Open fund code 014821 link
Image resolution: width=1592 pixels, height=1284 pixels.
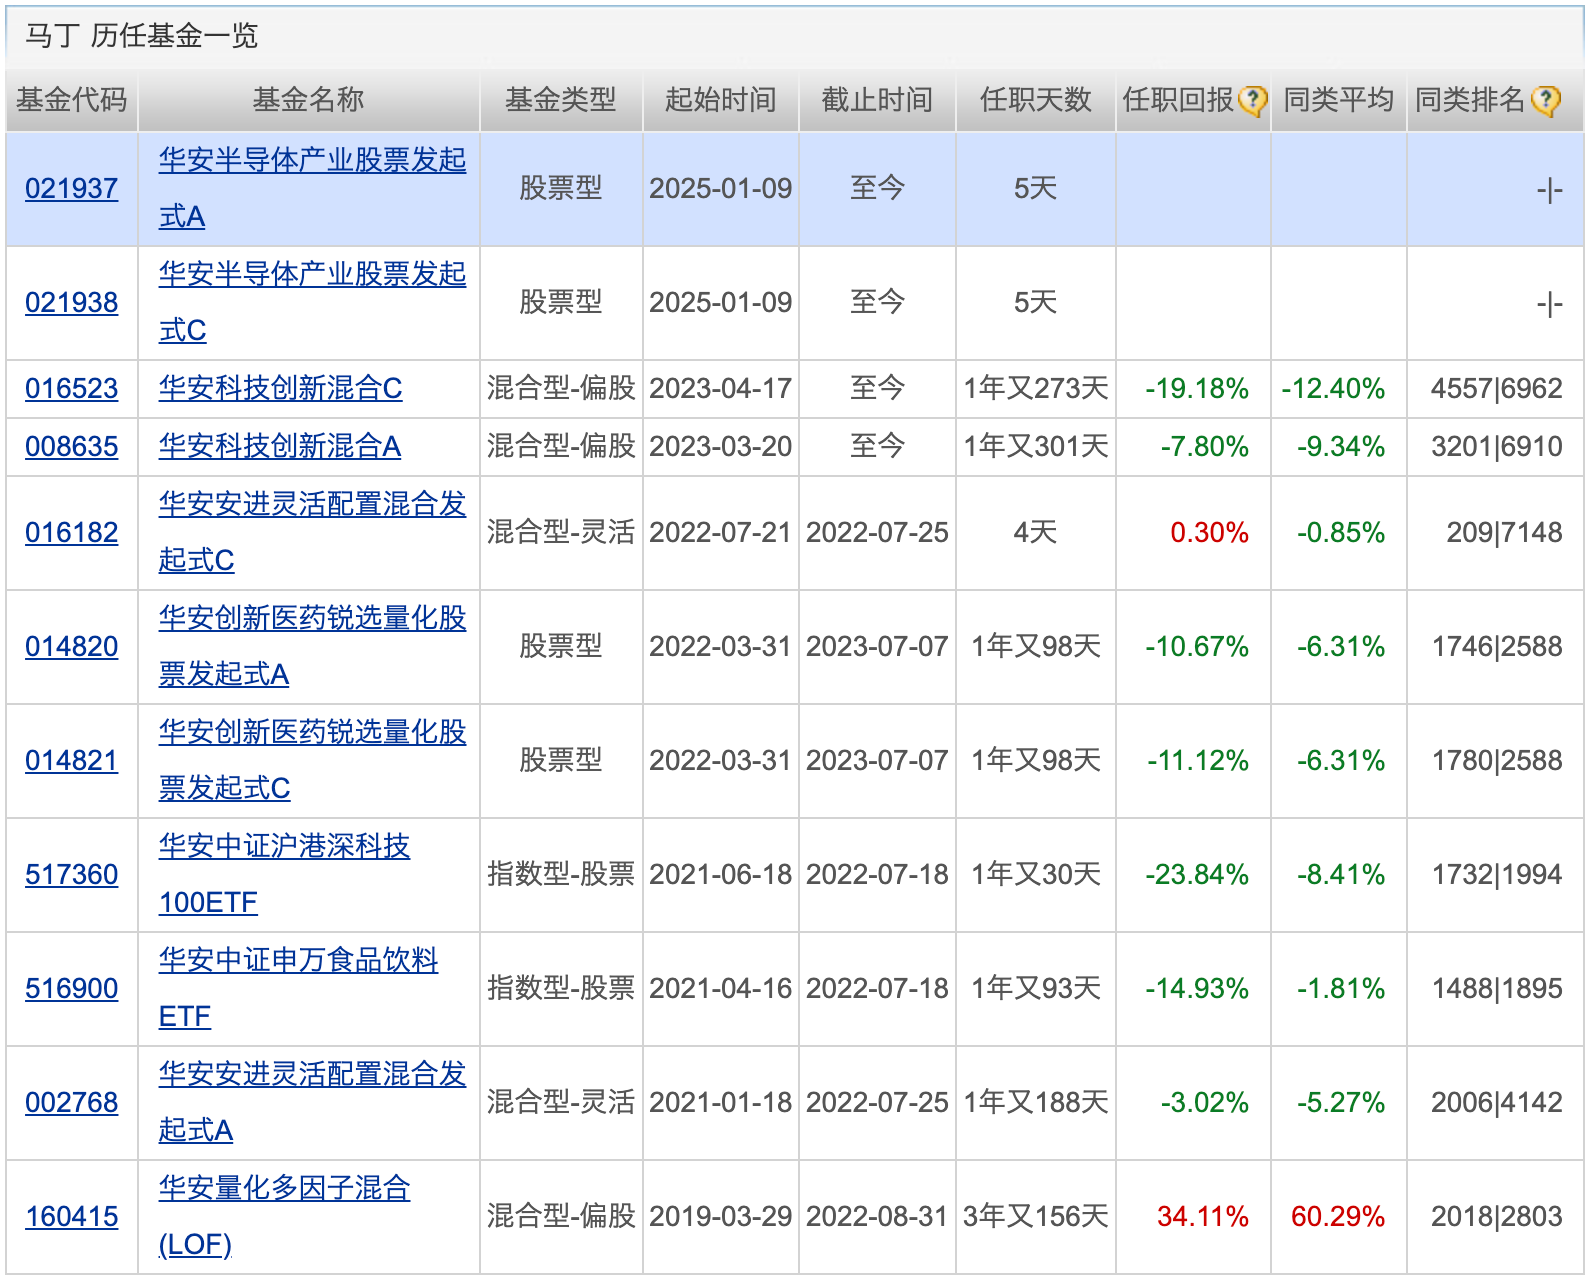72,761
